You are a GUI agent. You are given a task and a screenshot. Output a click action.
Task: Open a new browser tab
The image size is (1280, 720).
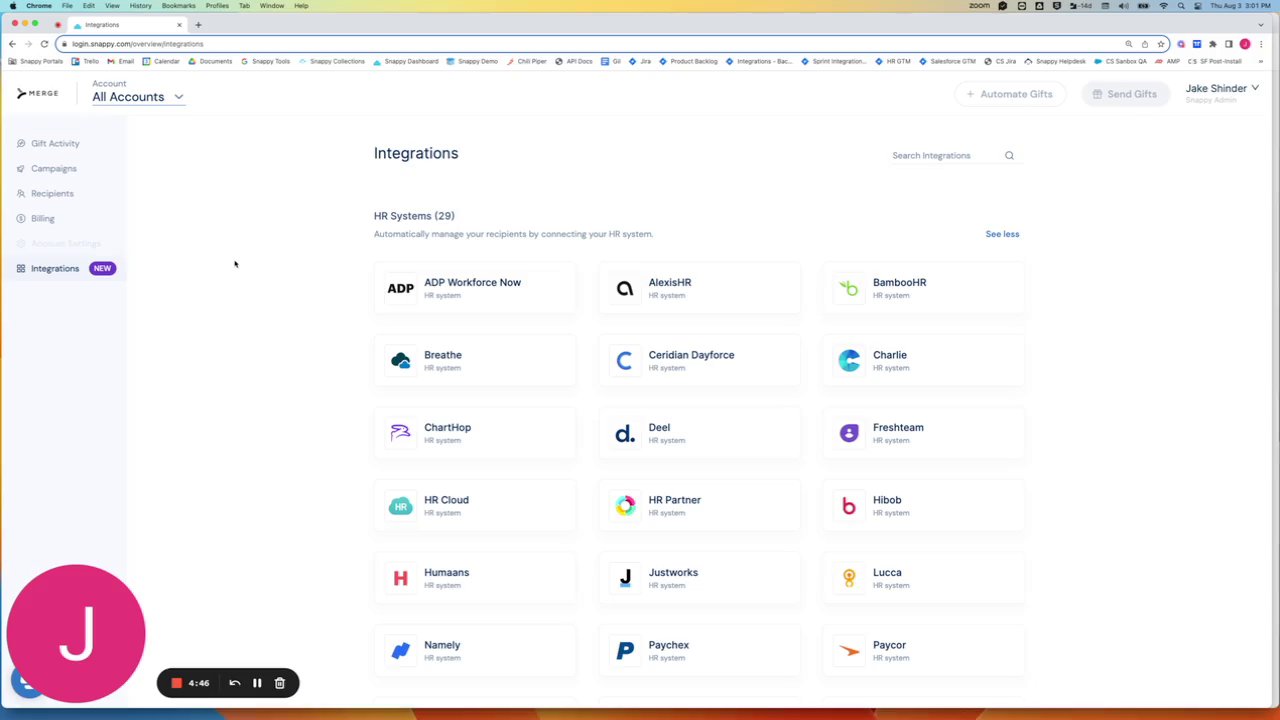pyautogui.click(x=198, y=24)
